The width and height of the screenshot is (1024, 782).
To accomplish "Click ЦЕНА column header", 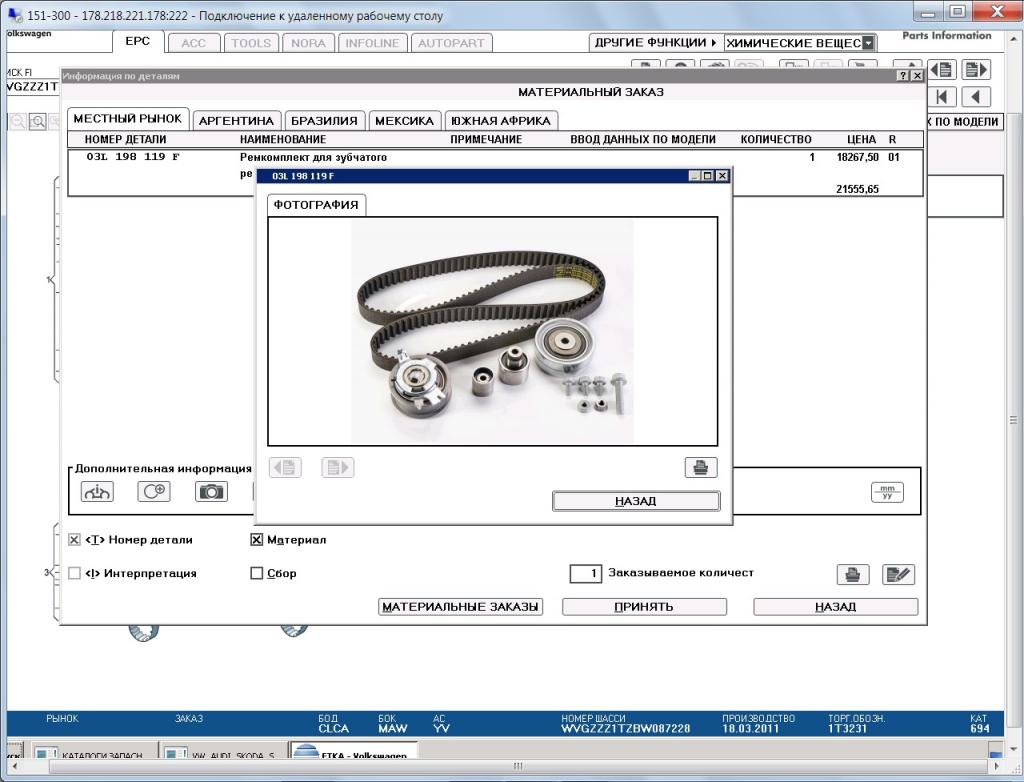I will click(x=861, y=139).
